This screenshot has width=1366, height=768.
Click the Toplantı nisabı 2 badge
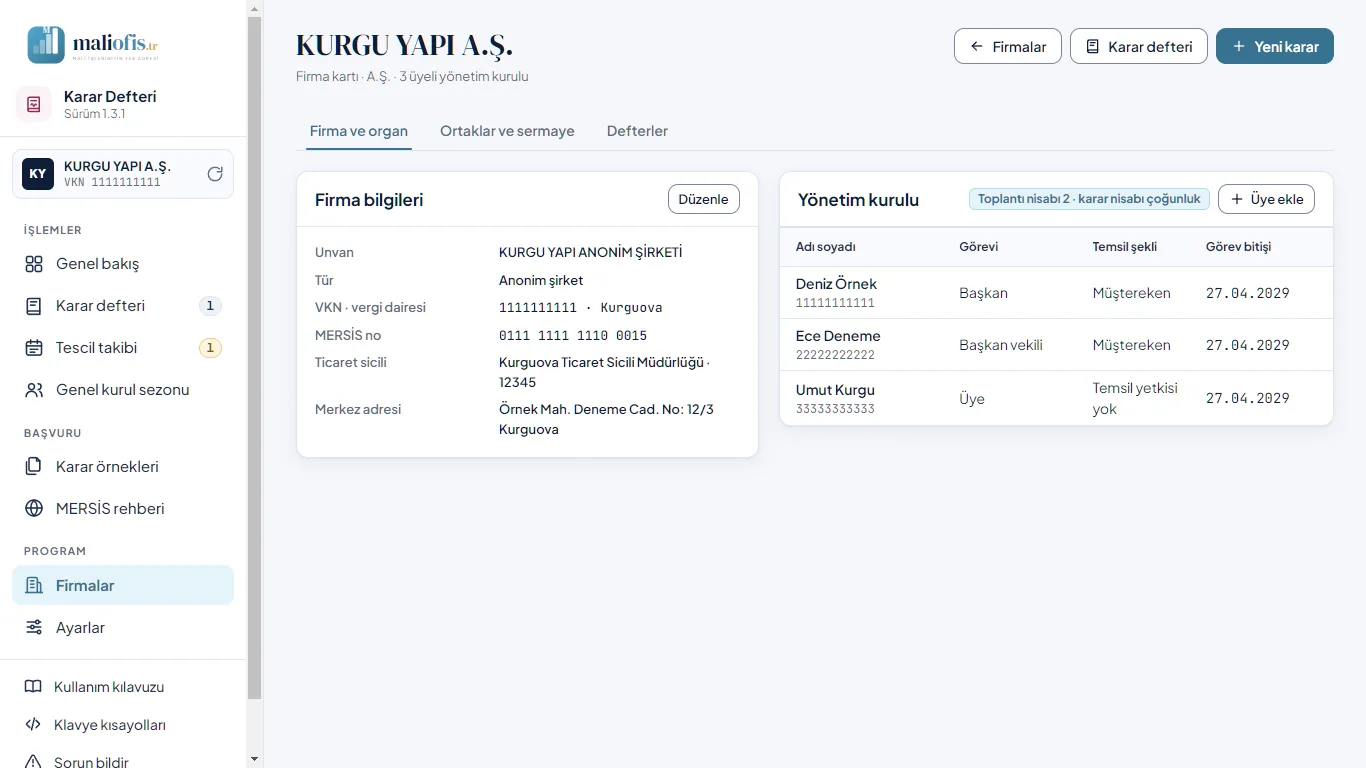(x=1089, y=199)
